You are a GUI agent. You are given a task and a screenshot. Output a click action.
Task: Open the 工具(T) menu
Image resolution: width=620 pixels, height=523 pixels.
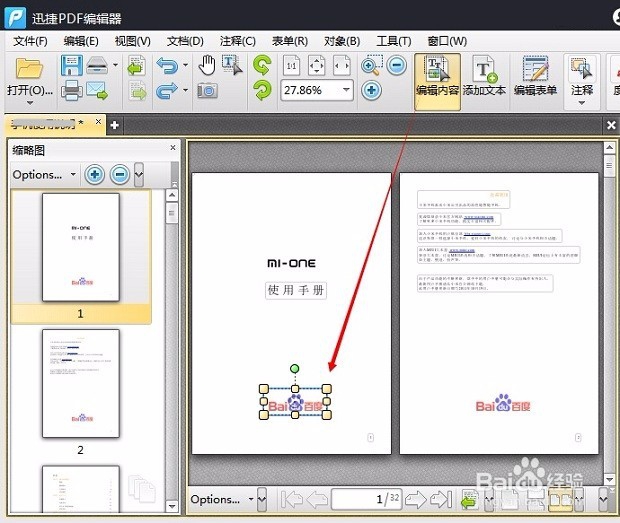tap(394, 41)
